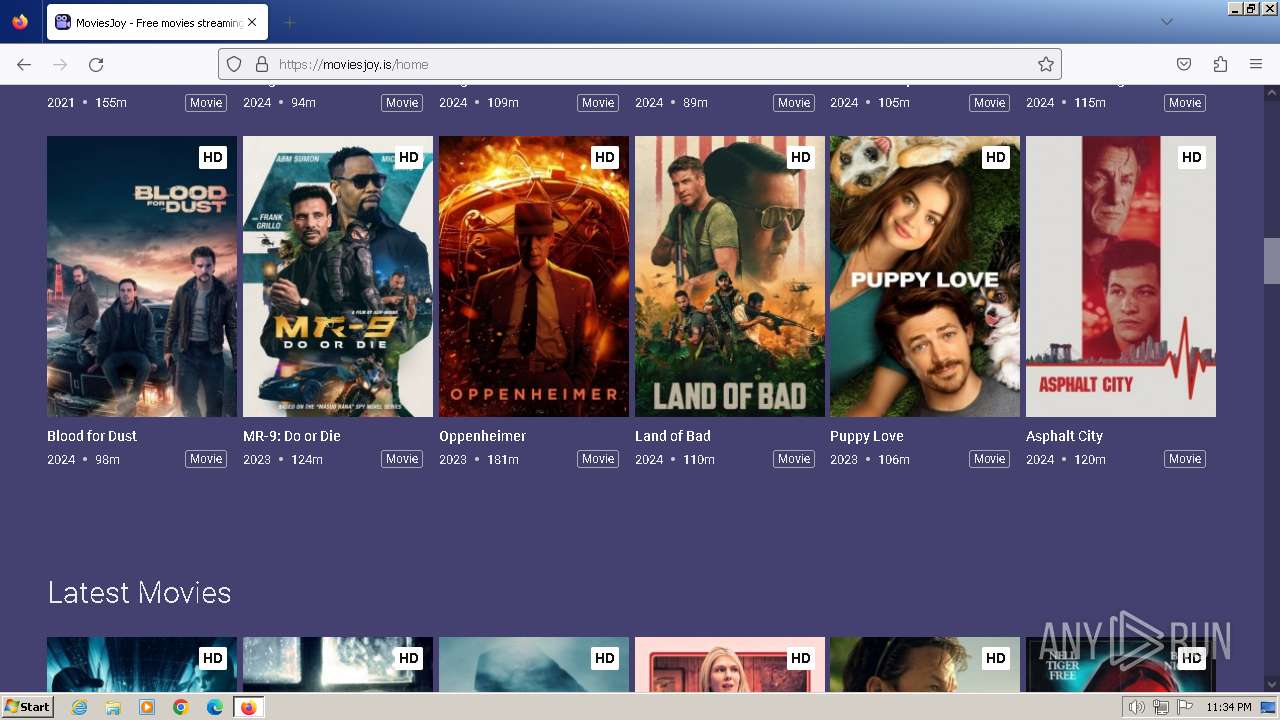Viewport: 1280px width, 720px height.
Task: Click Movie tag under MR-9: Do or Die
Action: coord(402,459)
